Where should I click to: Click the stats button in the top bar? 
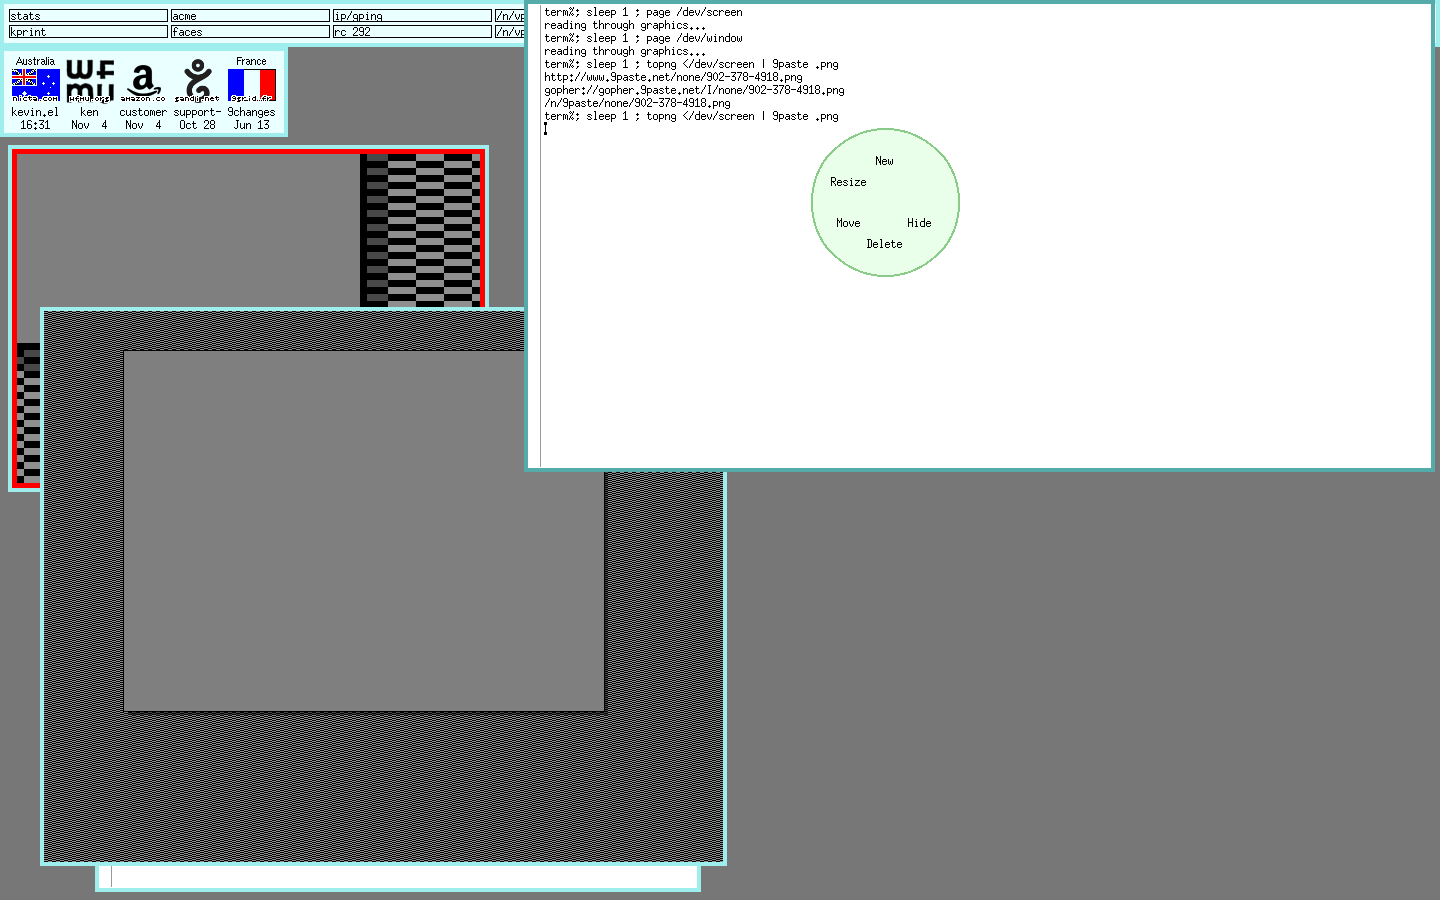pyautogui.click(x=88, y=16)
